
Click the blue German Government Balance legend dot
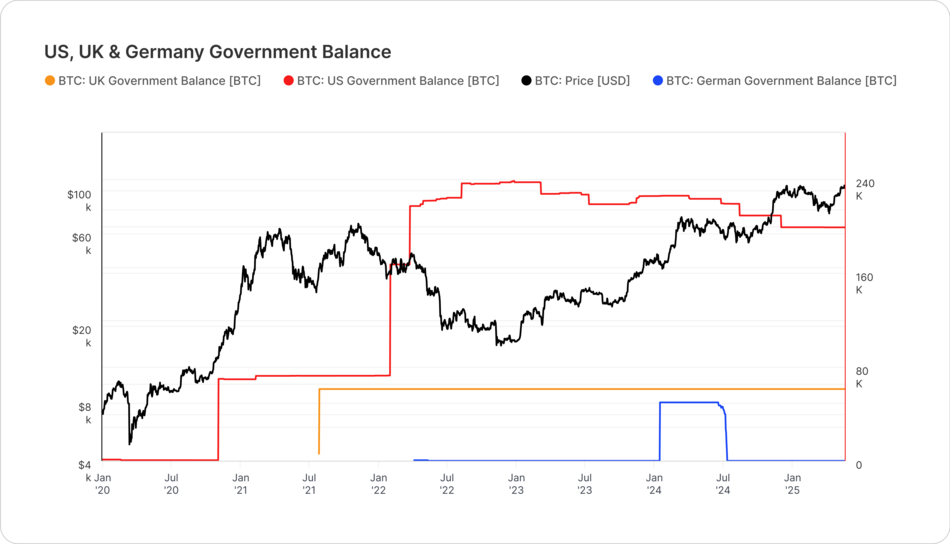coord(657,81)
